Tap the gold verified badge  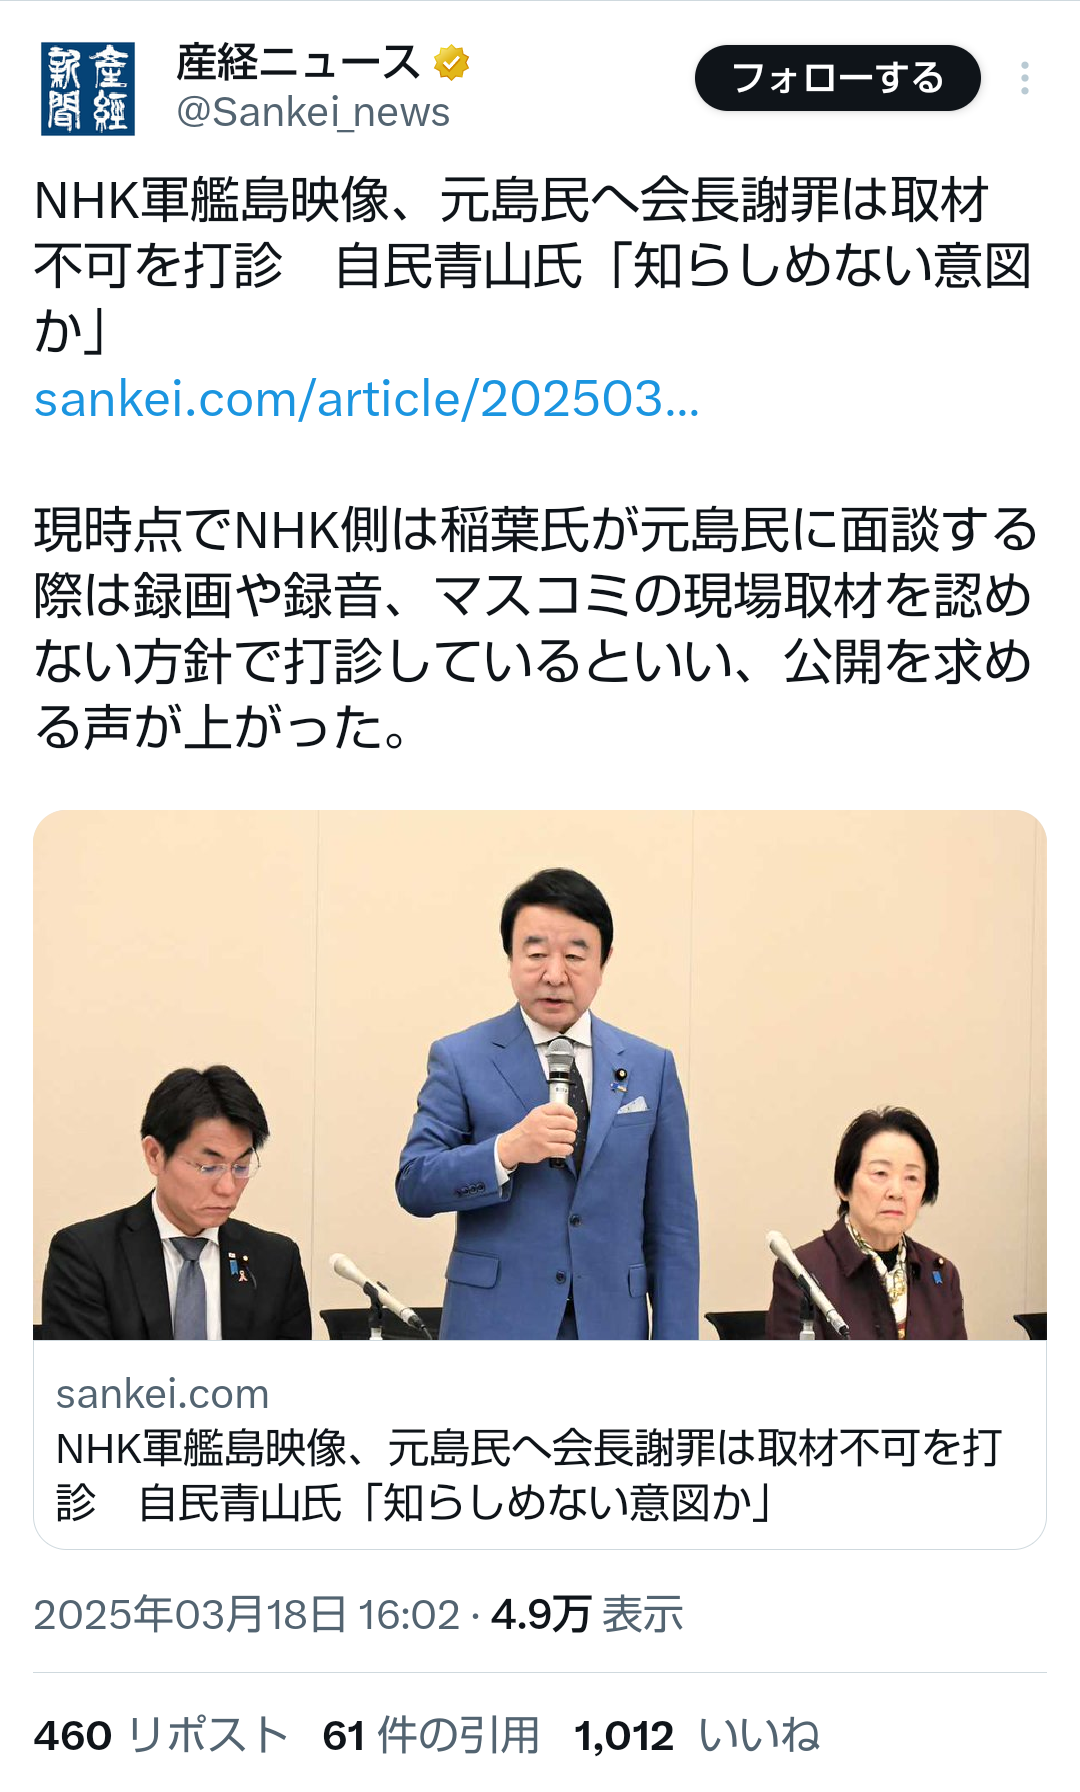click(451, 63)
